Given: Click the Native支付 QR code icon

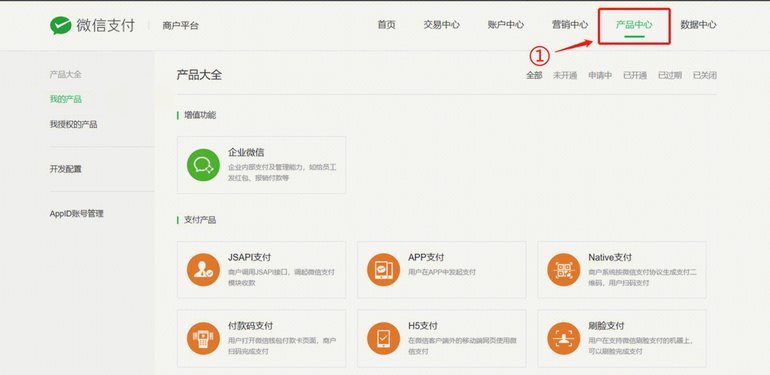Looking at the screenshot, I should (x=564, y=269).
